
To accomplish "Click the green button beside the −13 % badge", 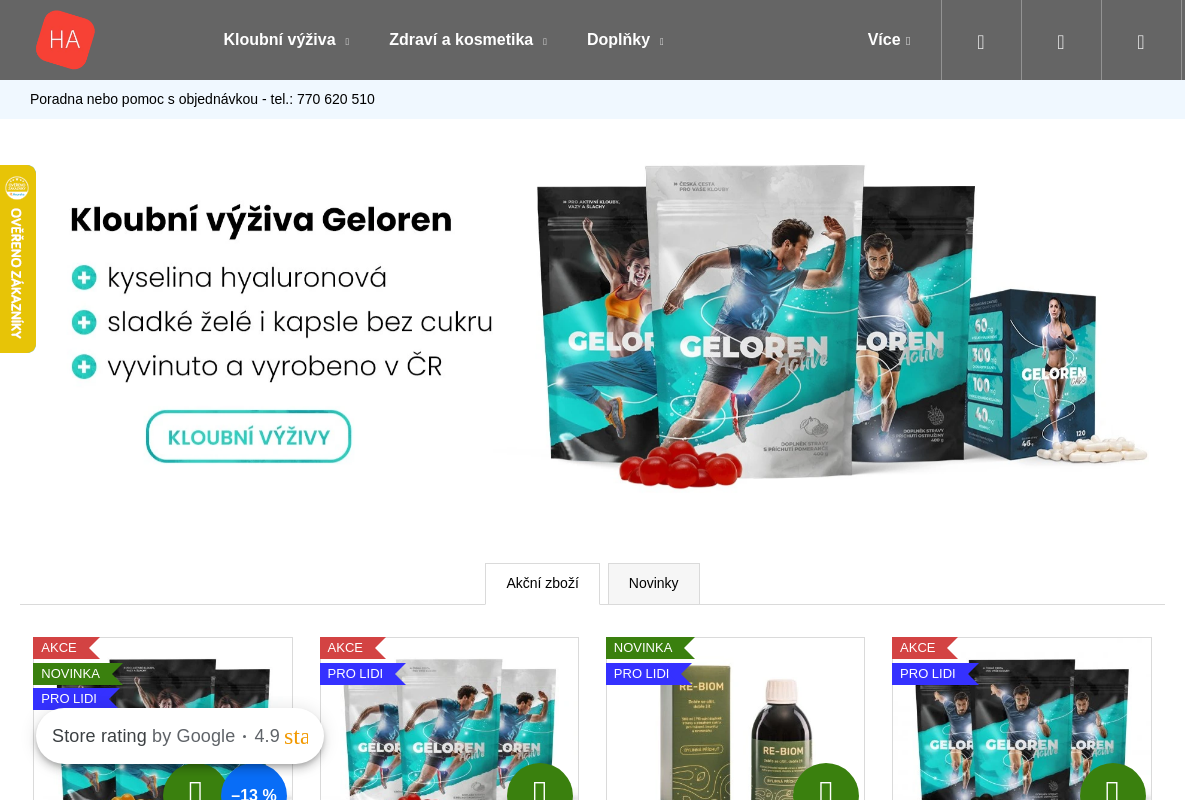I will tap(196, 785).
